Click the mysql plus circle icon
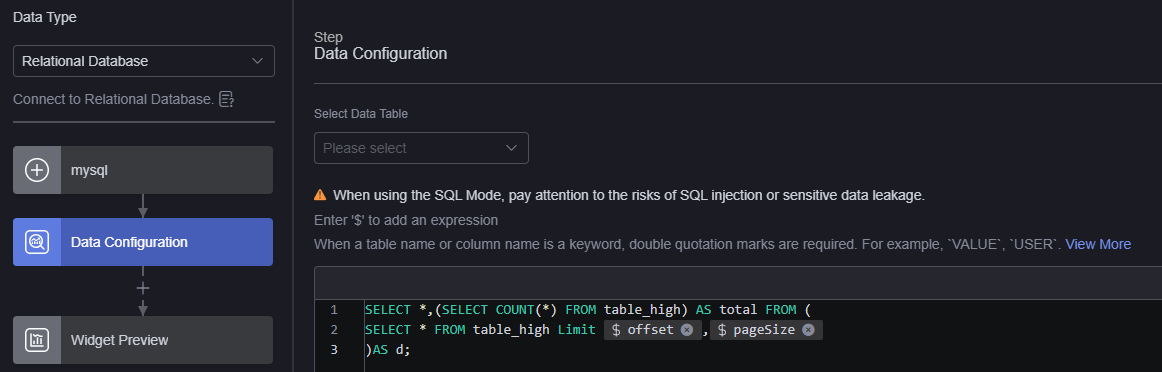The width and height of the screenshot is (1162, 372). 37,170
